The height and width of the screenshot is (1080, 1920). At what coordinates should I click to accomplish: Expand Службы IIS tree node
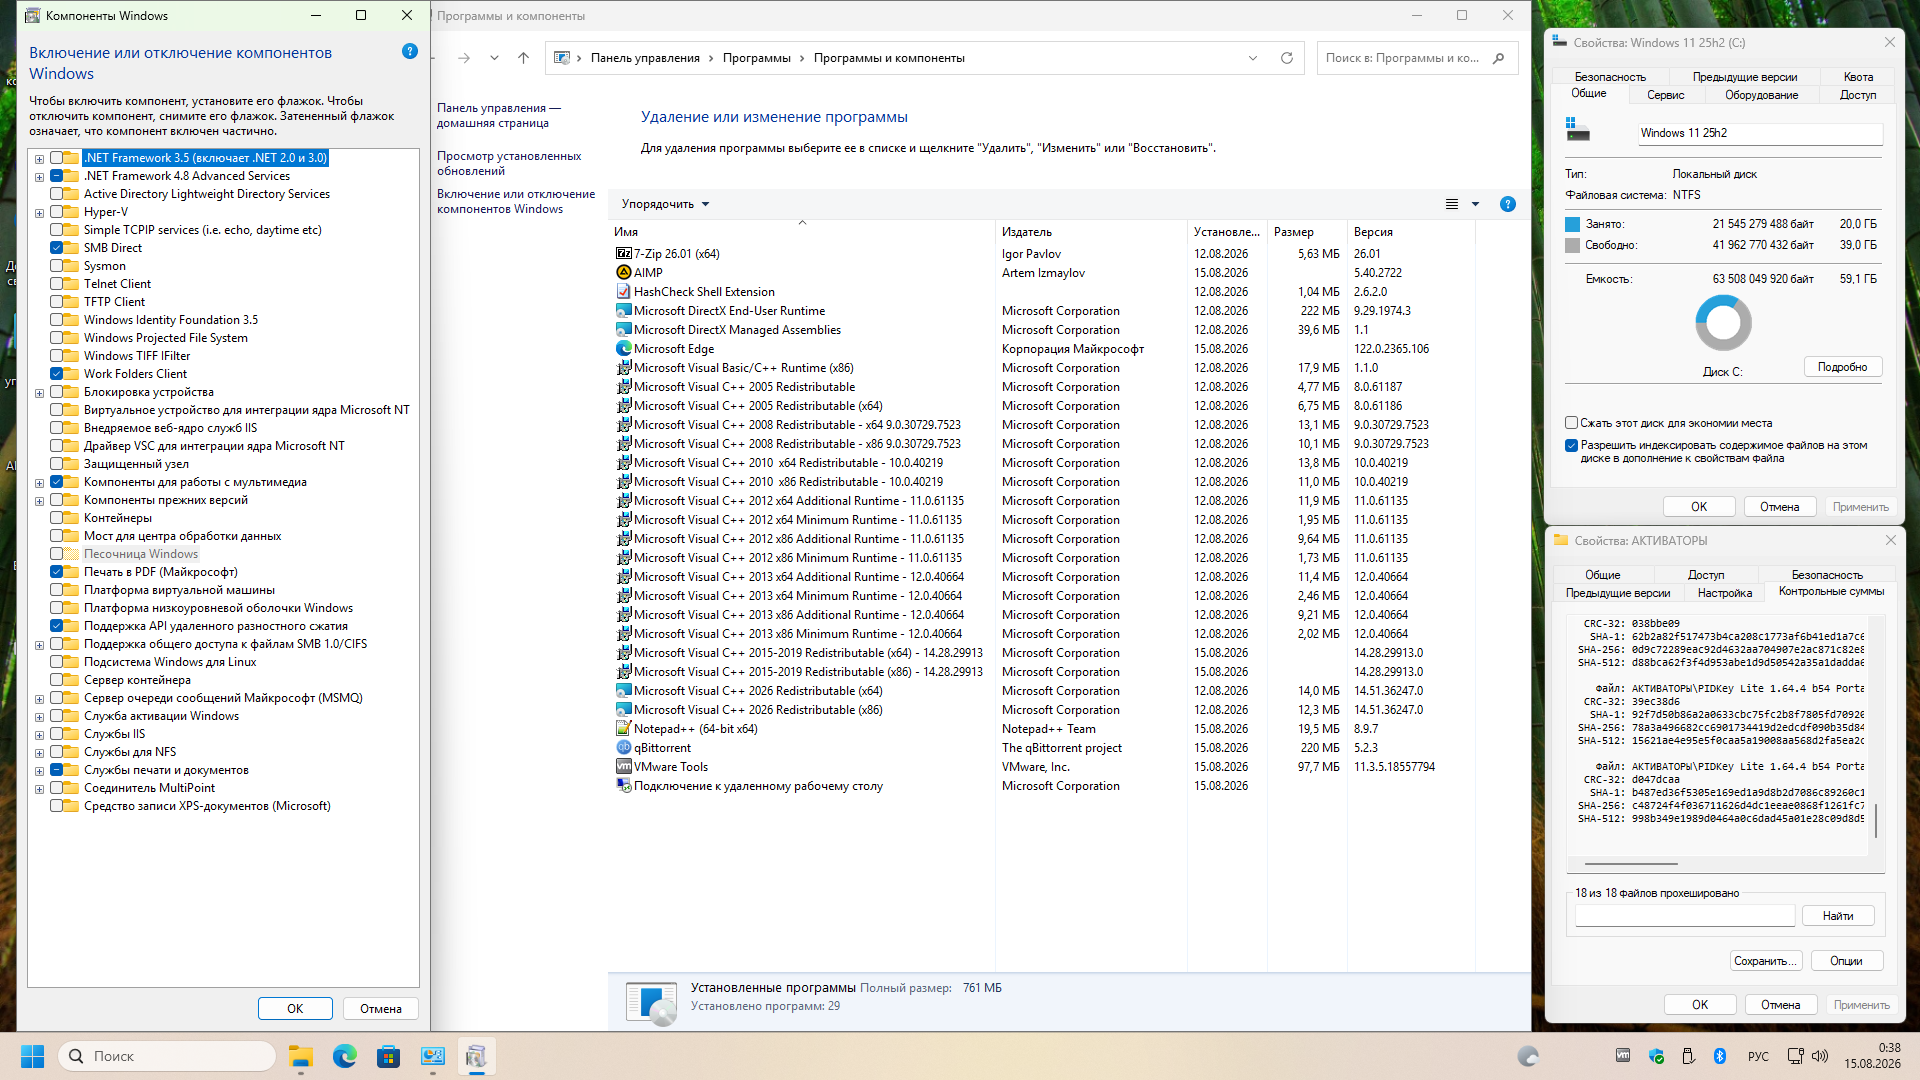[x=39, y=735]
